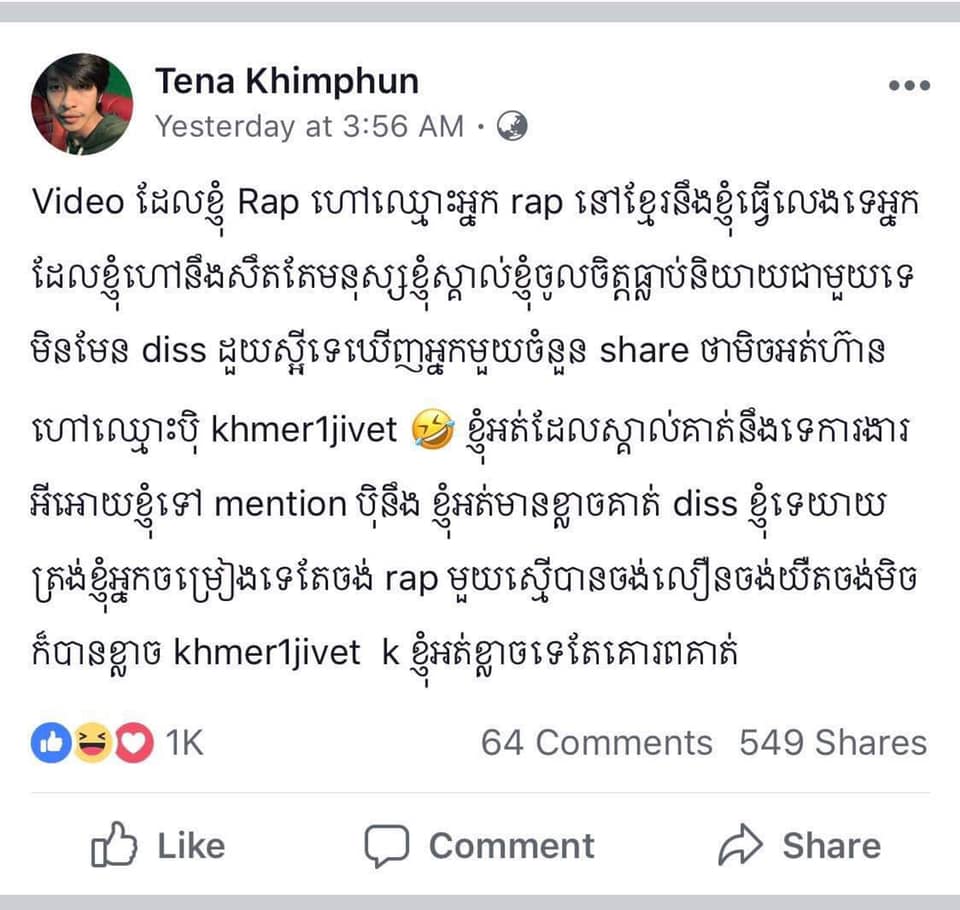Click the blue thumbs-up reaction icon
960x910 pixels.
(51, 743)
